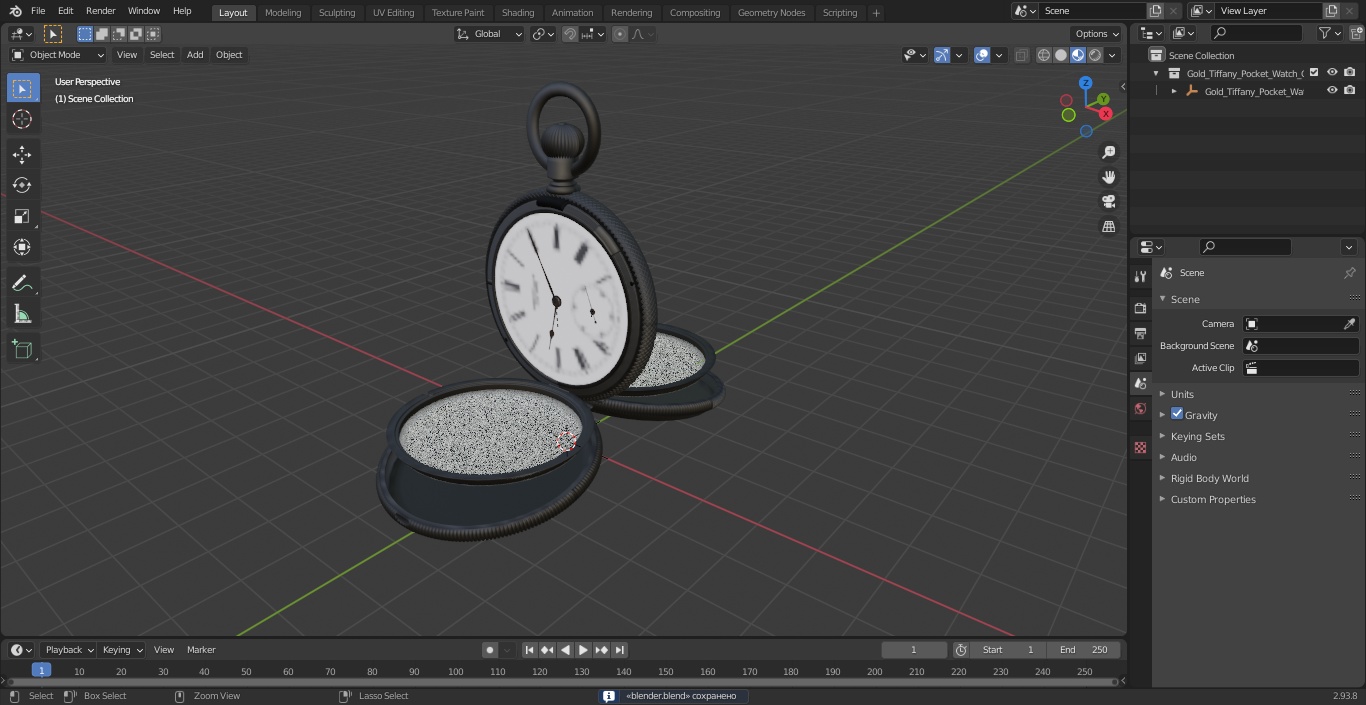Image resolution: width=1366 pixels, height=705 pixels.
Task: Hide Gold_Tiffany_Pocket_Watch collection in viewport
Action: (1332, 72)
